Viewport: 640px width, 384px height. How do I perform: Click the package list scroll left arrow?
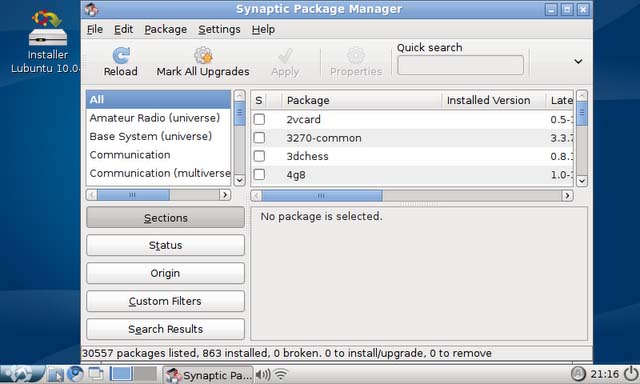click(256, 196)
